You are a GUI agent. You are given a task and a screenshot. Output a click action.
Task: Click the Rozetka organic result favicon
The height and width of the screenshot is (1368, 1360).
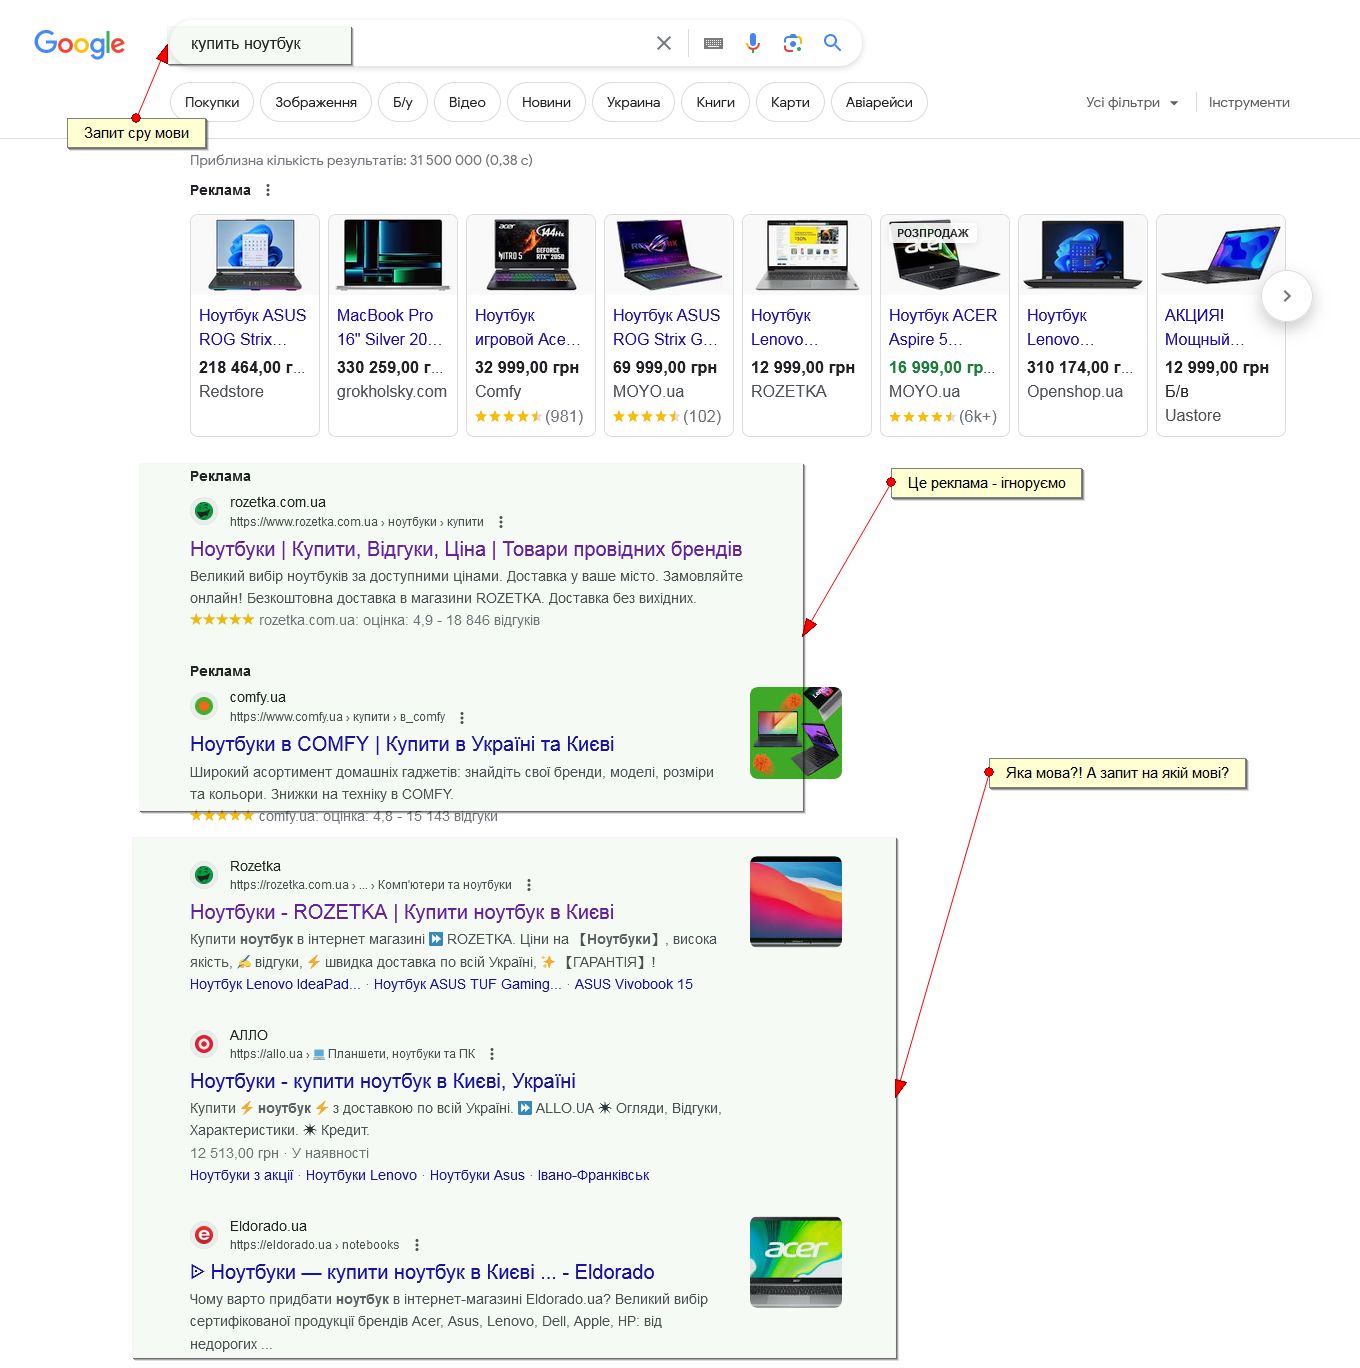tap(204, 875)
